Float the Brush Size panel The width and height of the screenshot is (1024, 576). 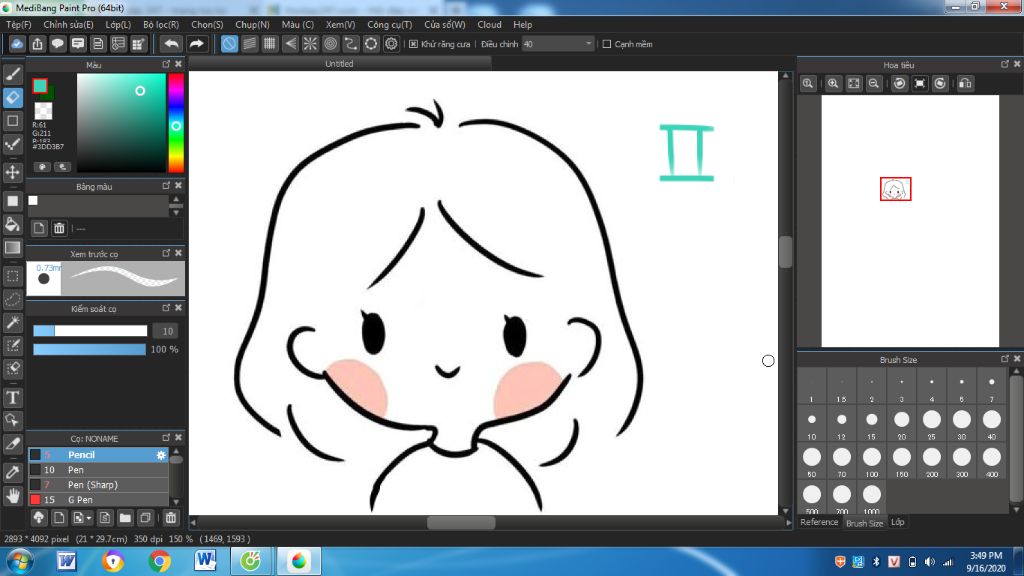1004,359
